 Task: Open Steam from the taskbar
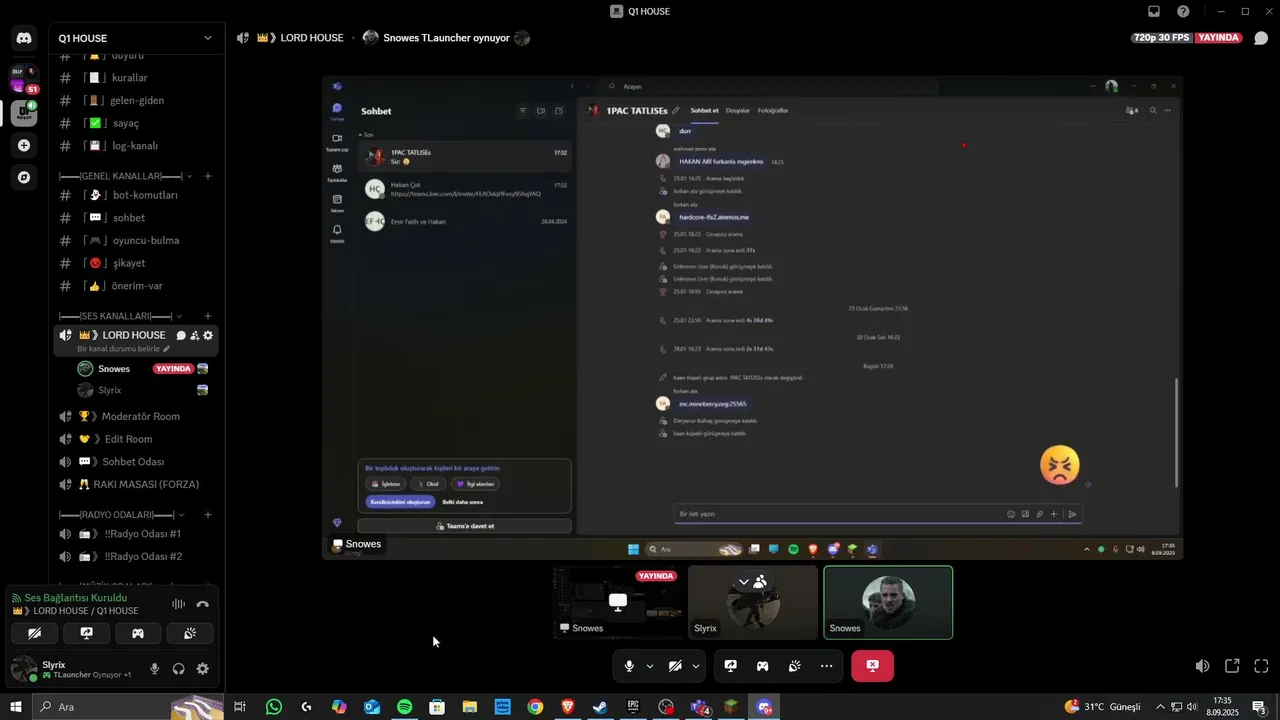(600, 707)
